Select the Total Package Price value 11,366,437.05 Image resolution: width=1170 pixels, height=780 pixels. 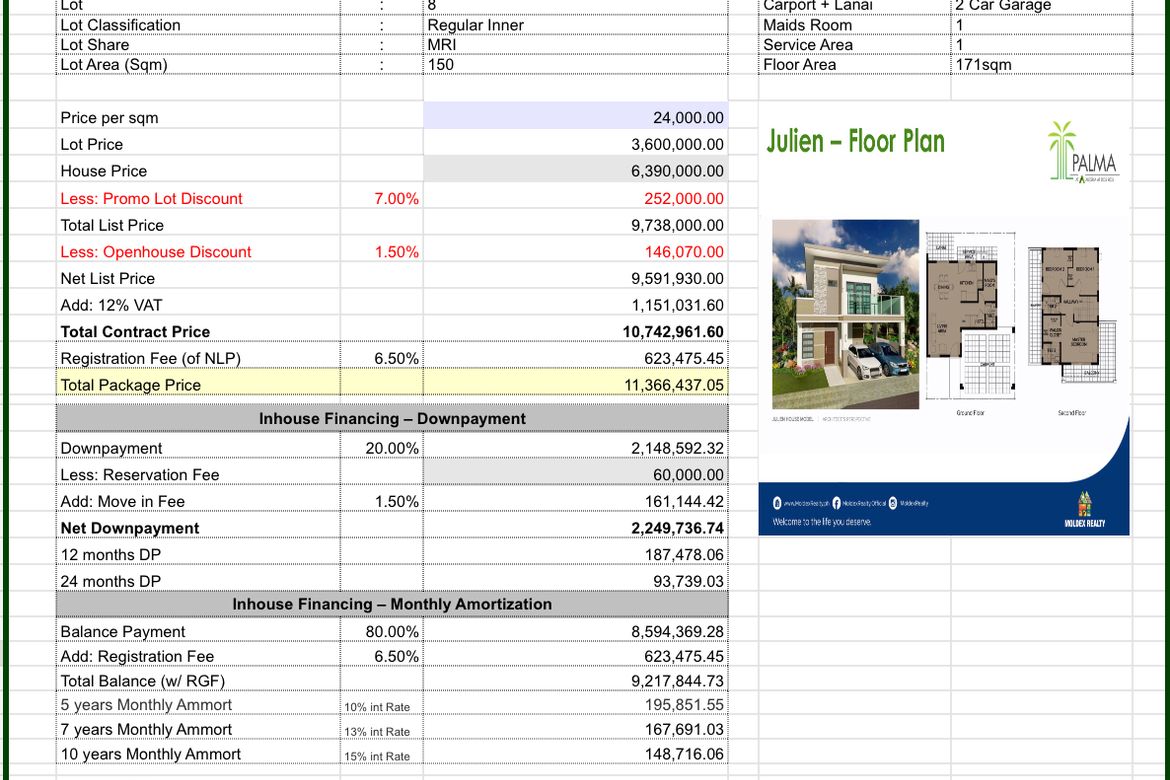[x=674, y=385]
